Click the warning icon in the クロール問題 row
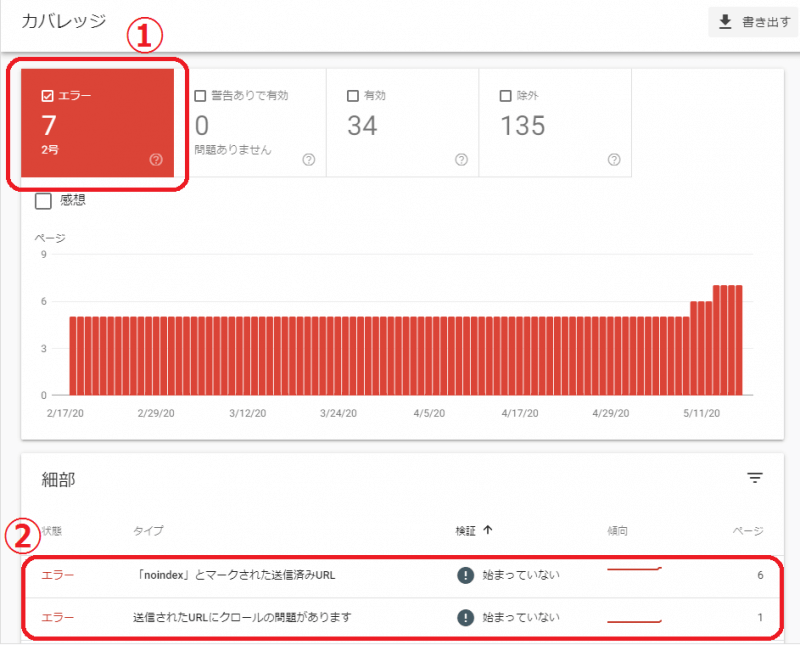Image resolution: width=800 pixels, height=645 pixels. coord(465,617)
